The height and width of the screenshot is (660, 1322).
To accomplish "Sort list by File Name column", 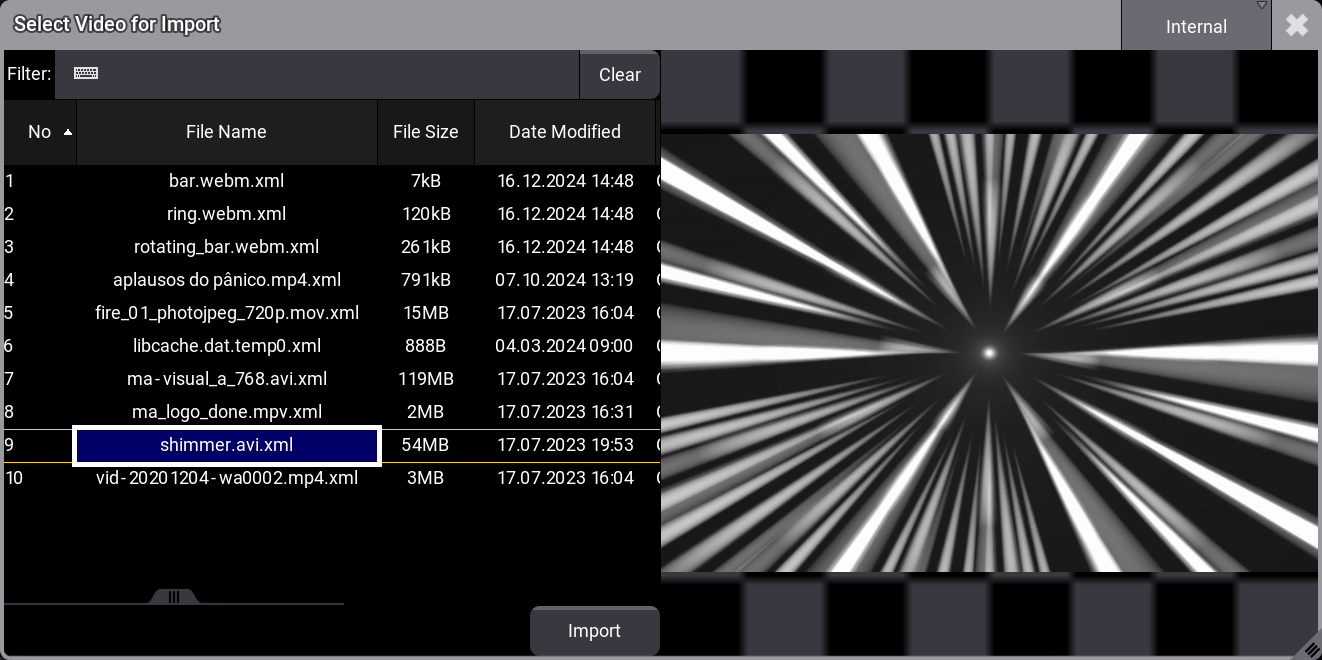I will coord(226,132).
